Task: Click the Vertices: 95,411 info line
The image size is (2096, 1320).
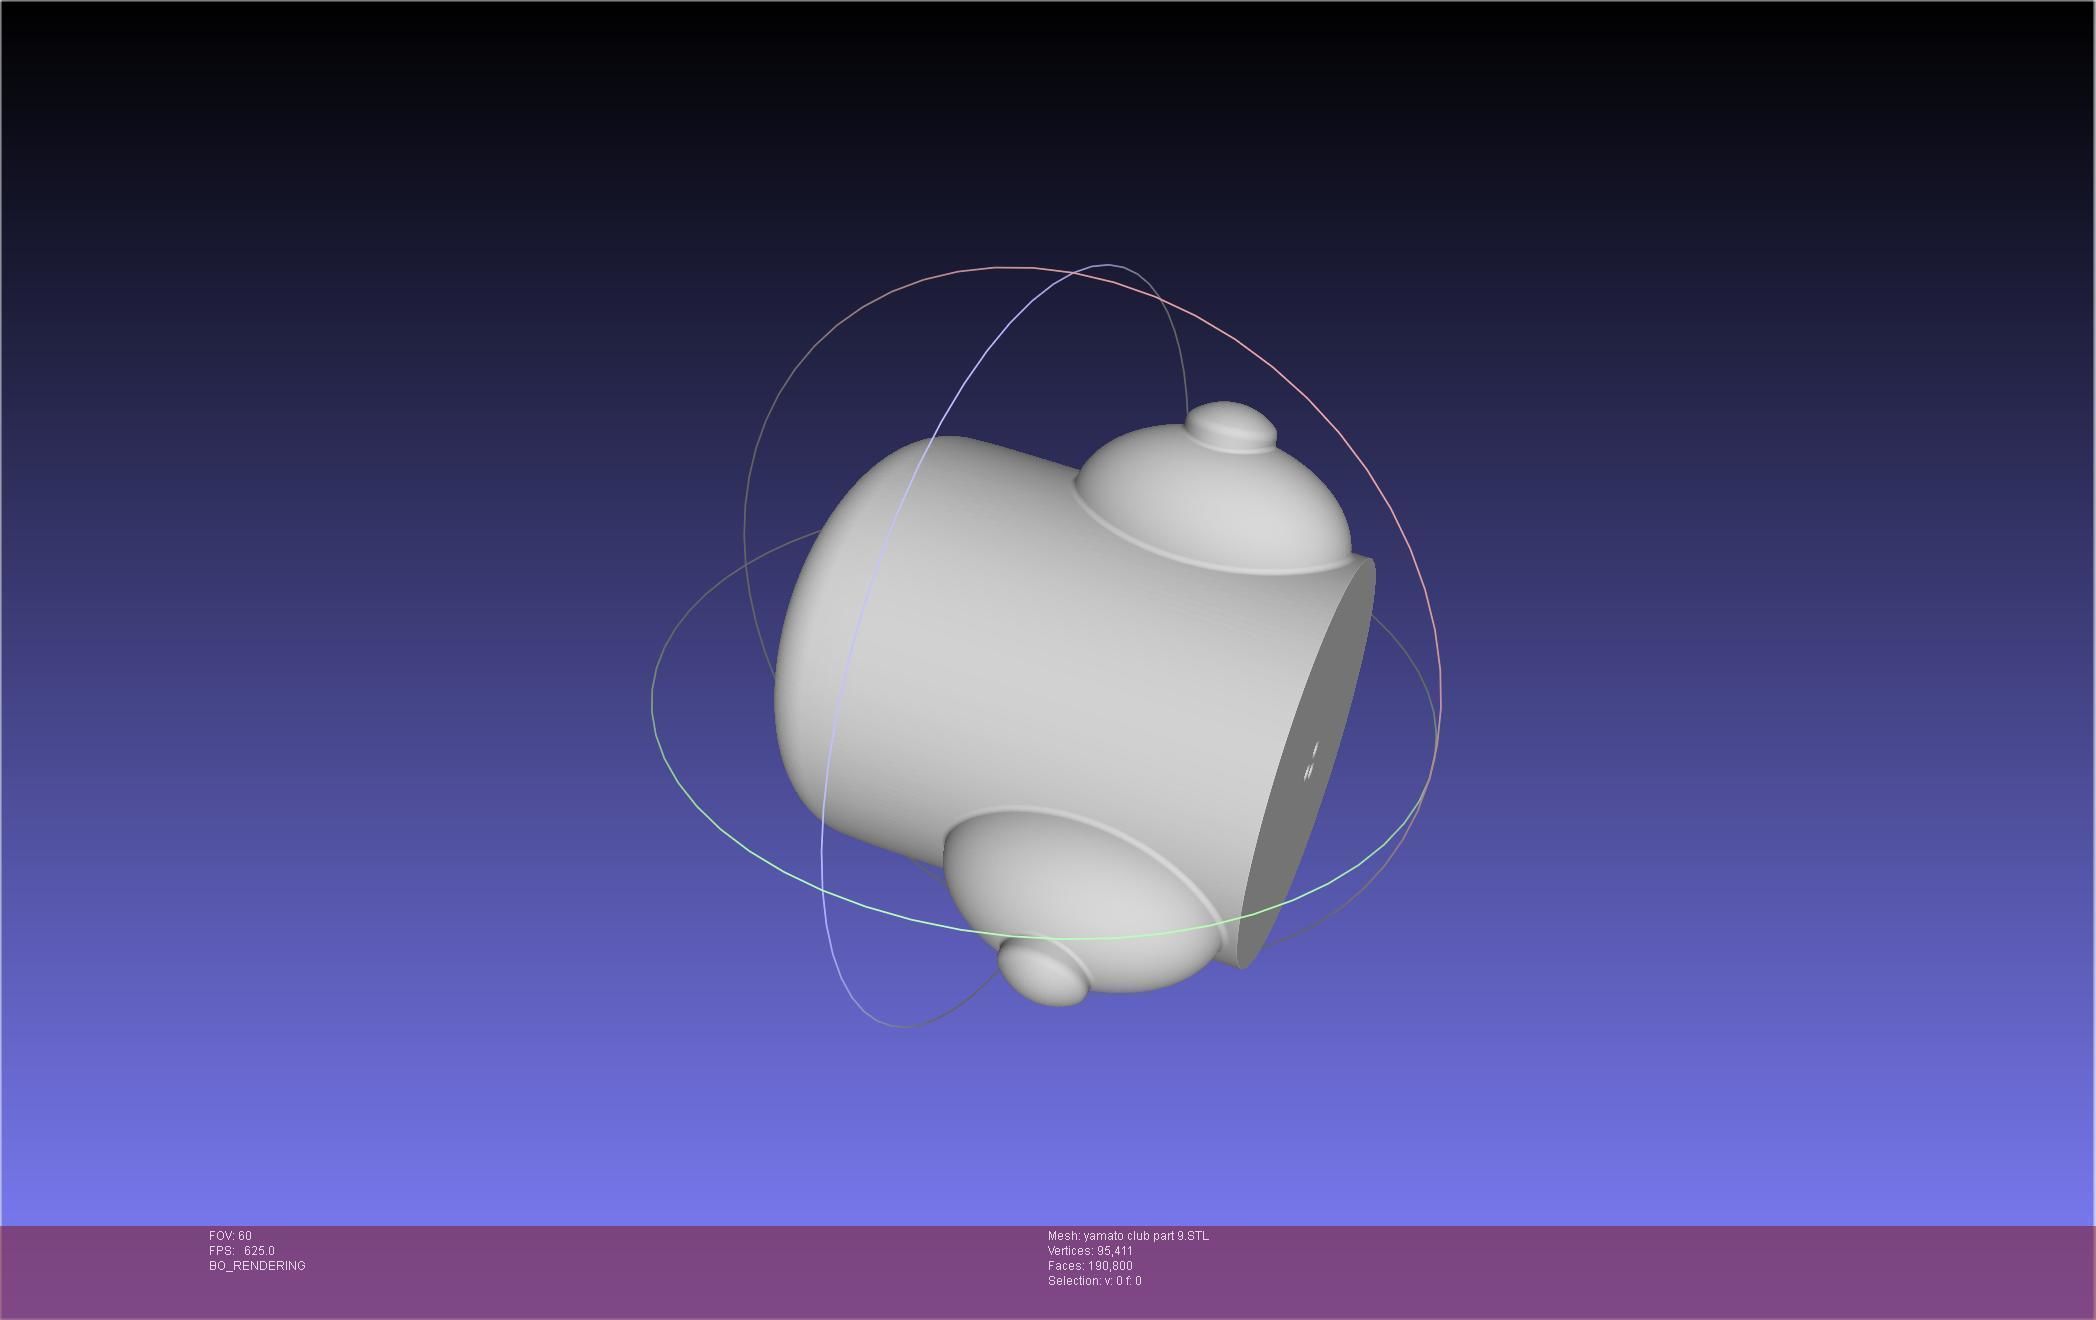Action: click(x=1090, y=1251)
